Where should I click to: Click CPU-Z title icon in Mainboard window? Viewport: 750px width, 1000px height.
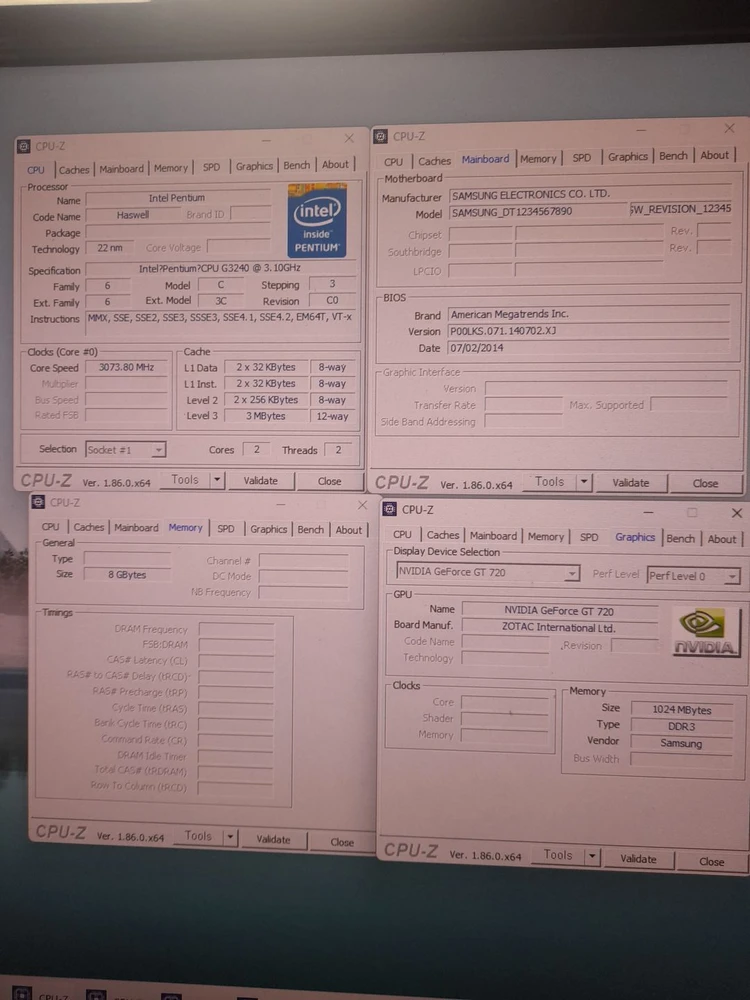381,136
